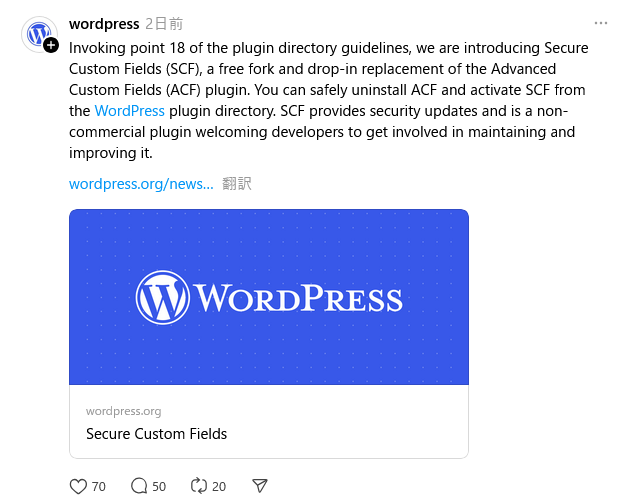
Task: Open the wordpress username profile link
Action: point(104,24)
